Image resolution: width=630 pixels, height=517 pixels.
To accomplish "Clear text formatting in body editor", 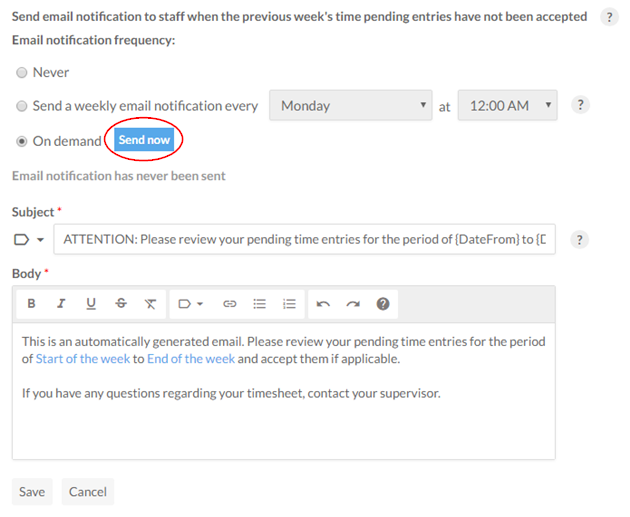I will click(x=150, y=303).
